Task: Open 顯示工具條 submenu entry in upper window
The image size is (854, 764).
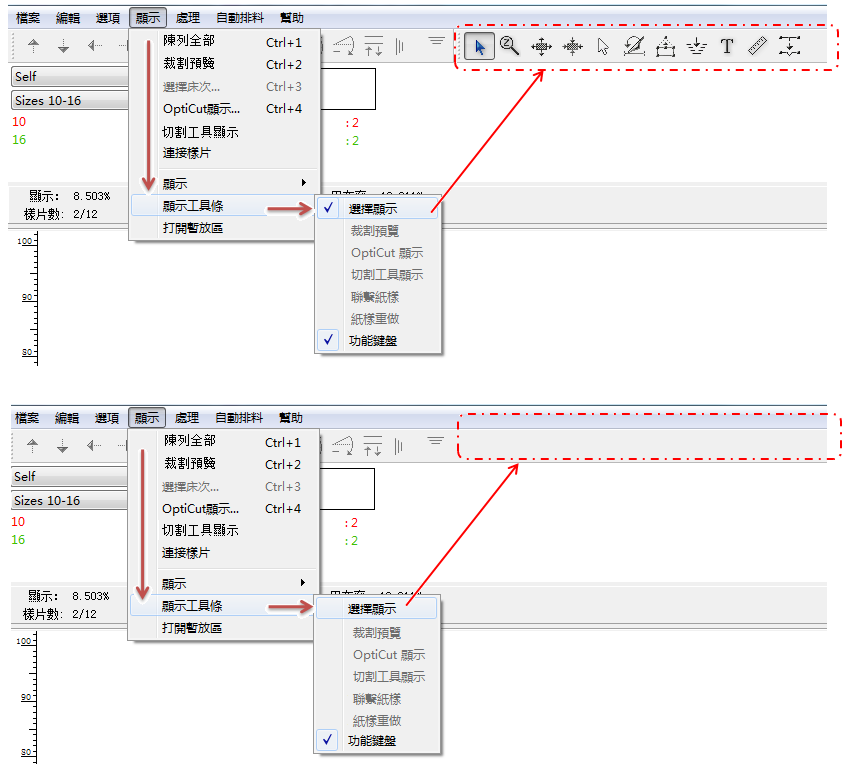Action: (223, 206)
